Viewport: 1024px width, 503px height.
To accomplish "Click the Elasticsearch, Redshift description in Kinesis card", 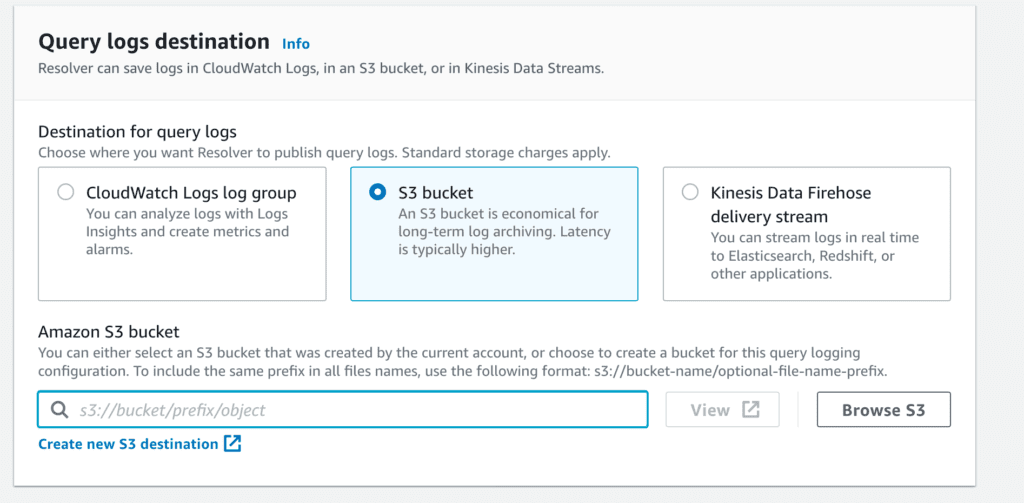I will tap(814, 255).
